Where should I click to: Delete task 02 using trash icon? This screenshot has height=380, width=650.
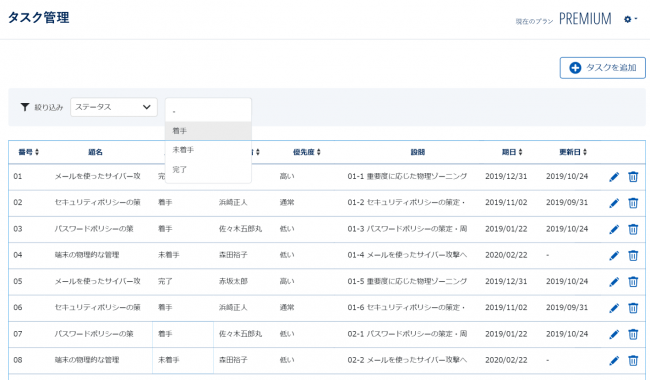(x=633, y=203)
